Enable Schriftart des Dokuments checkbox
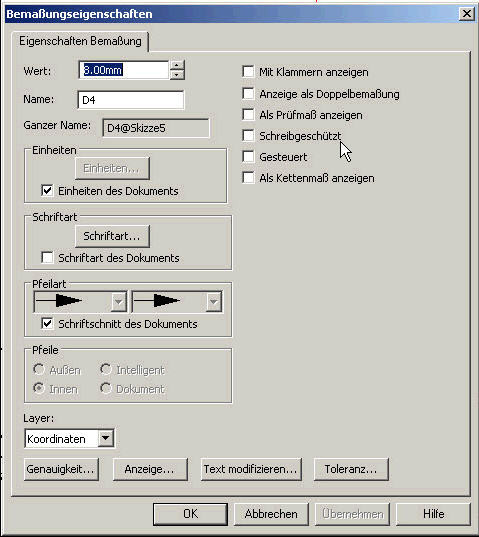479x537 pixels. click(47, 258)
